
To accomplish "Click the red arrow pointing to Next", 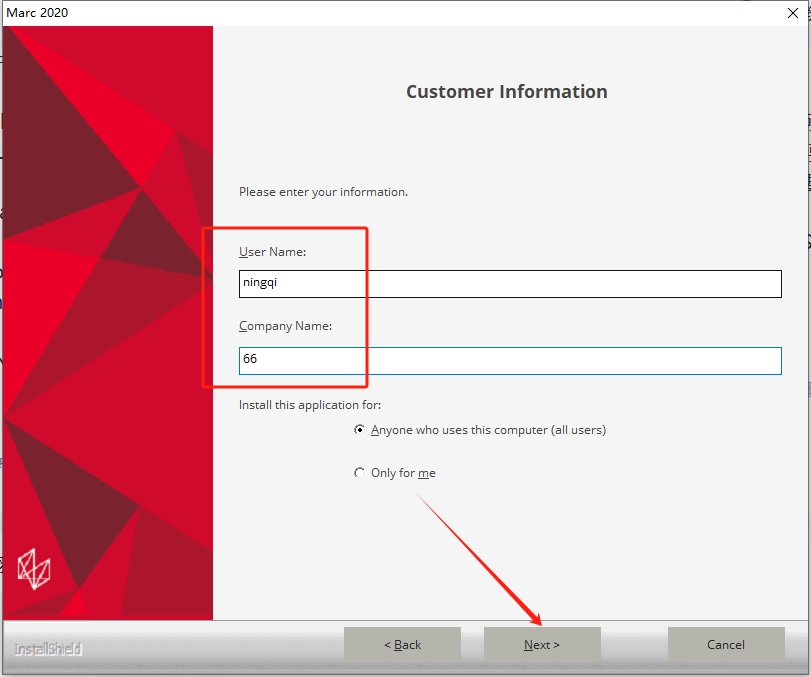I will pos(480,560).
